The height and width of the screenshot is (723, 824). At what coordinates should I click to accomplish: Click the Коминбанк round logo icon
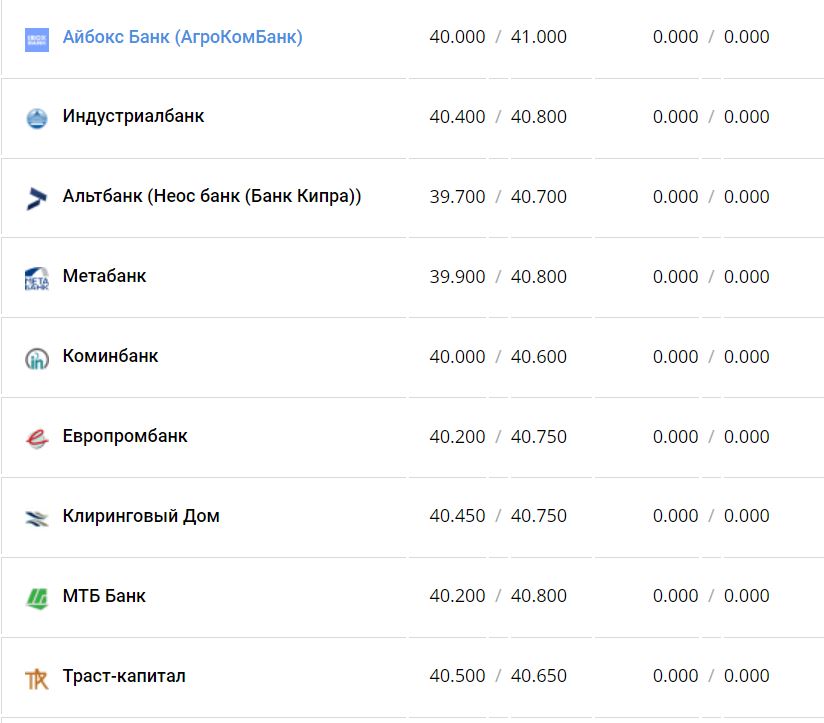37,358
